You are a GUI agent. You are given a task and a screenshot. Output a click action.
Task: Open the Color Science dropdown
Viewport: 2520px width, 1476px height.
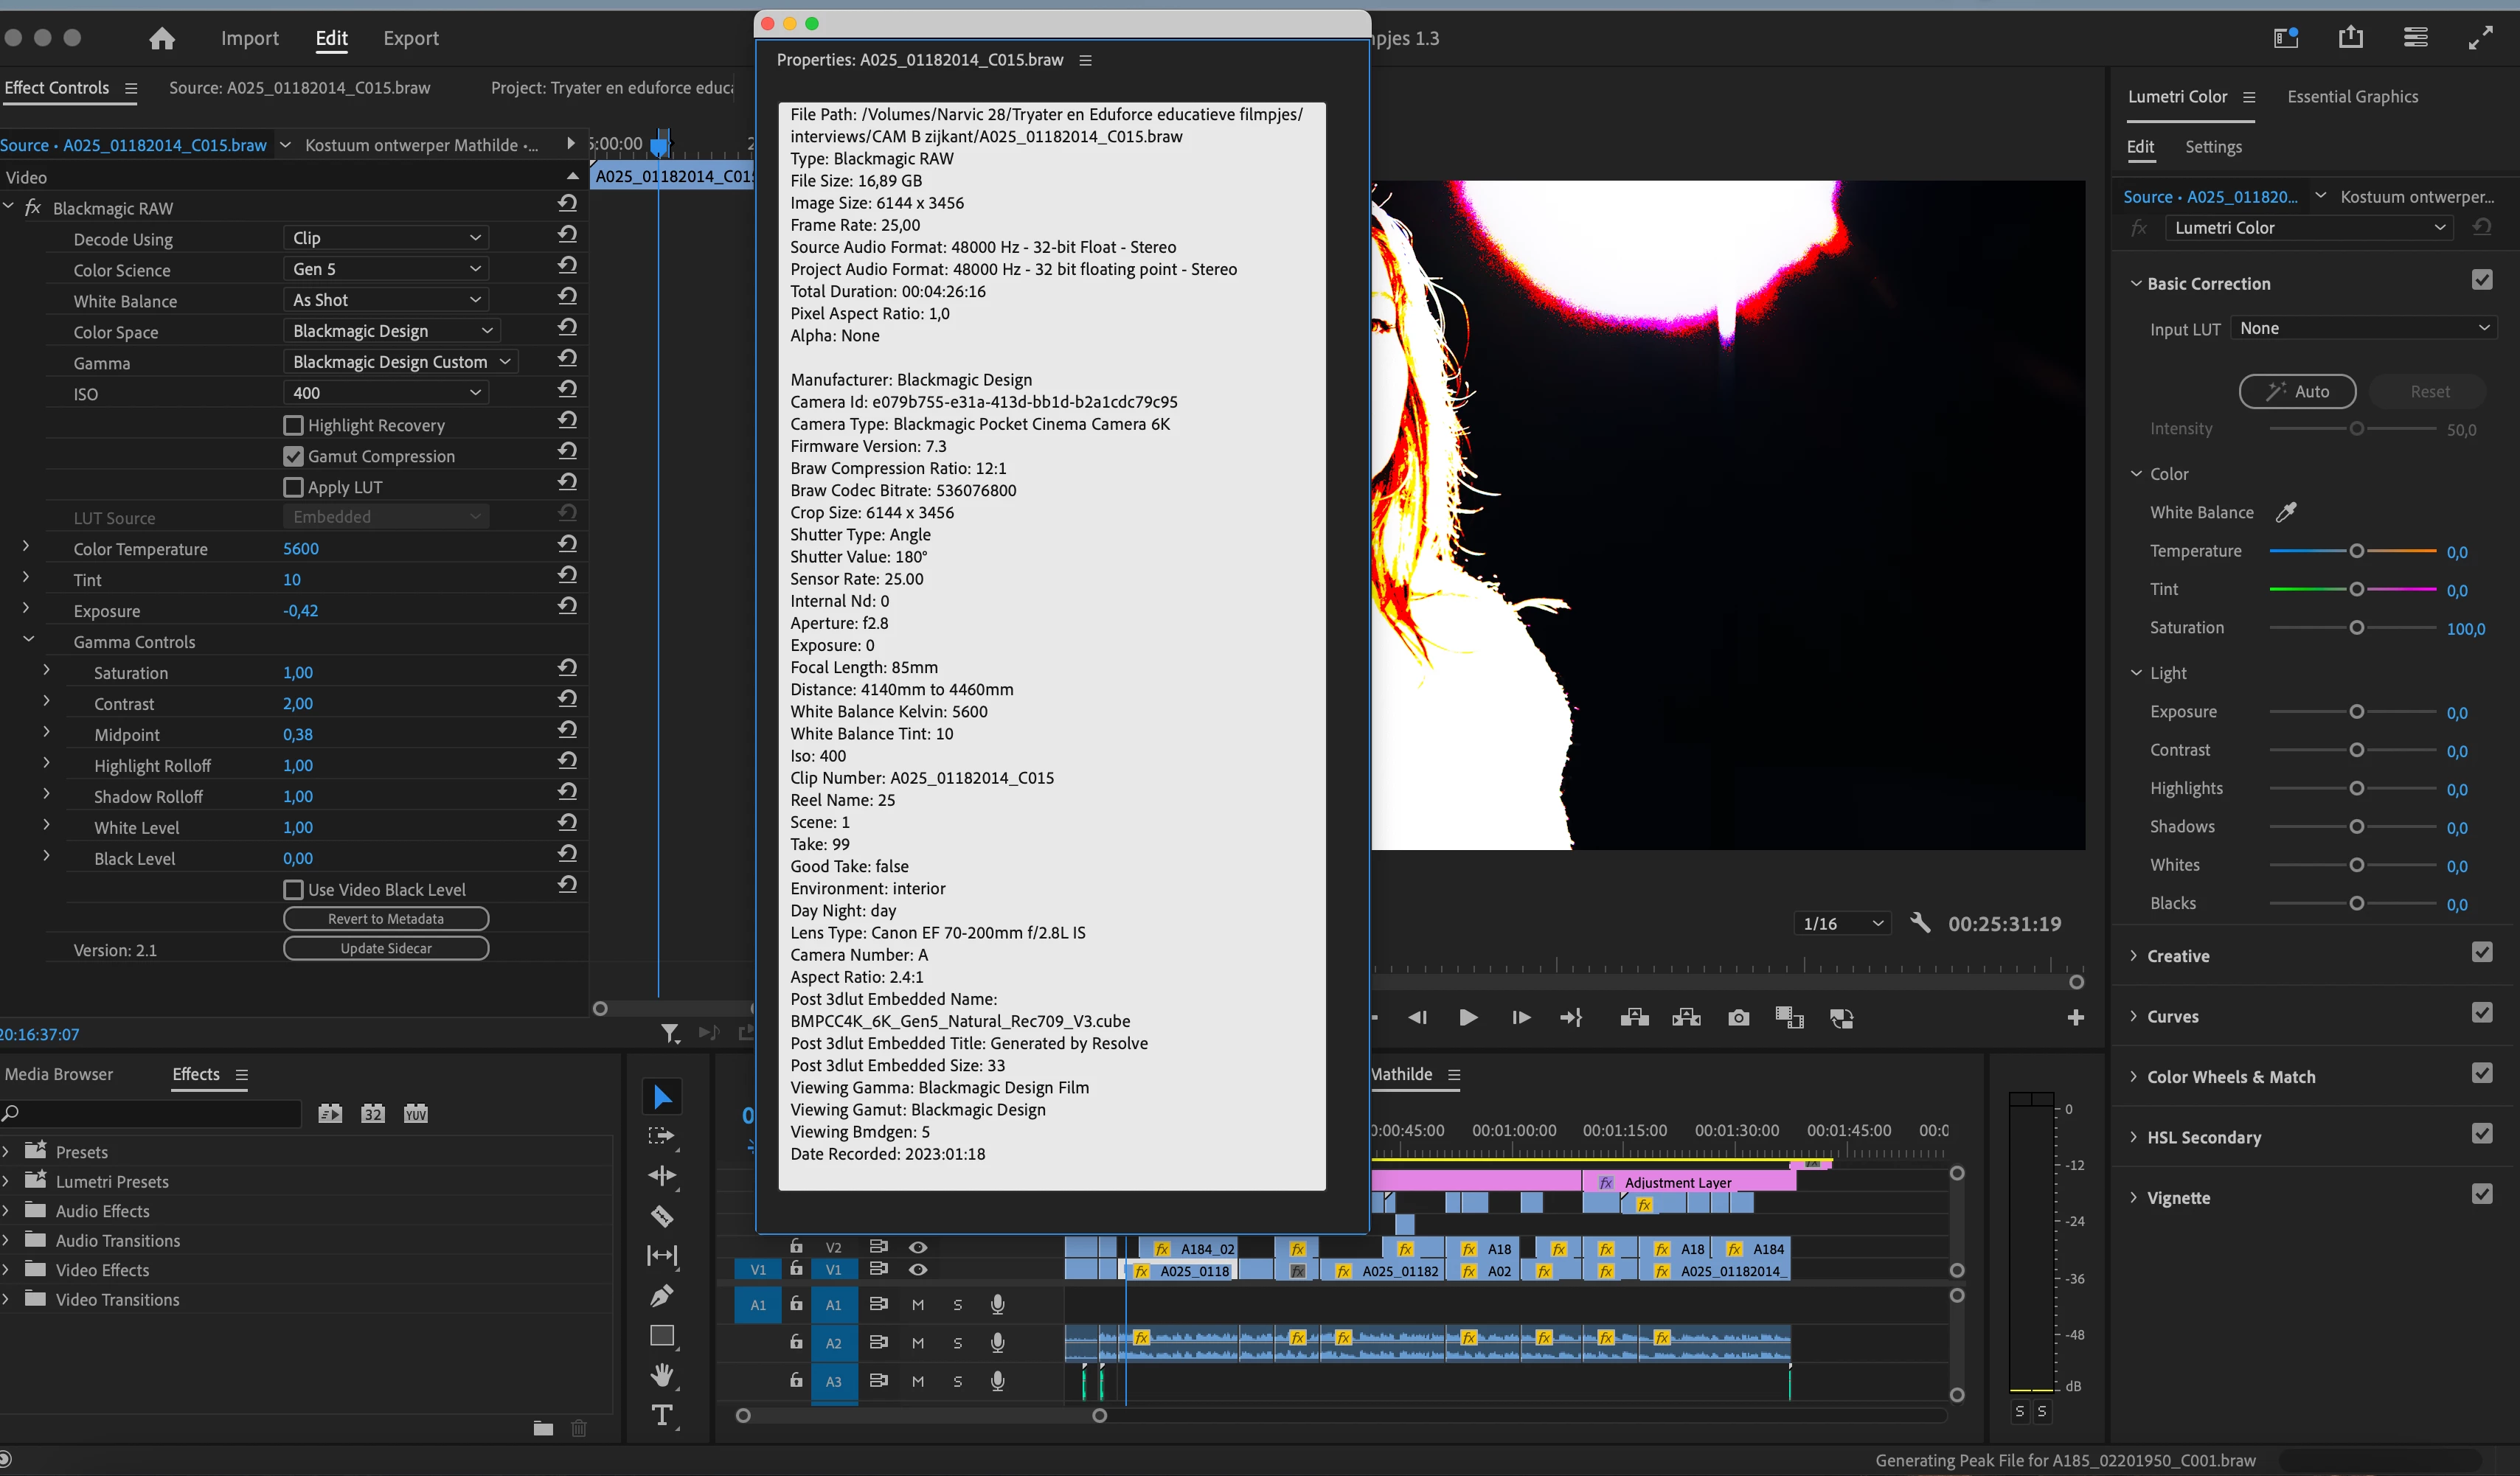pyautogui.click(x=386, y=268)
